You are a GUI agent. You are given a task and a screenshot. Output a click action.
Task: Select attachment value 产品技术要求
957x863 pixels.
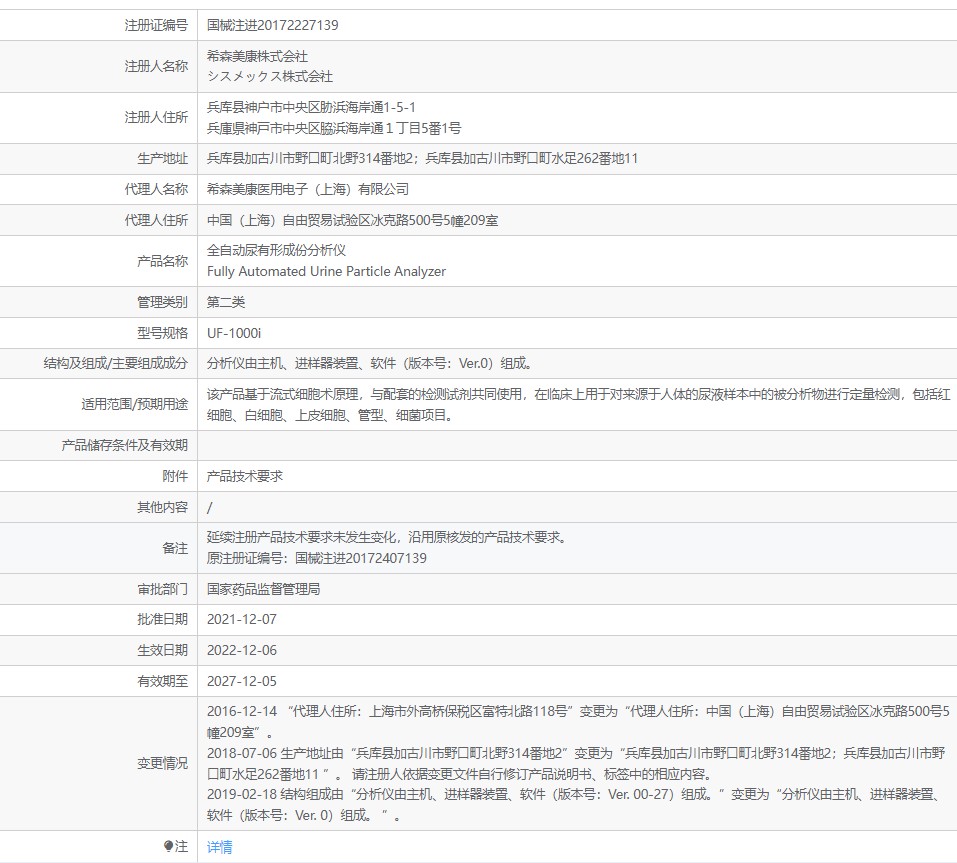[x=245, y=476]
